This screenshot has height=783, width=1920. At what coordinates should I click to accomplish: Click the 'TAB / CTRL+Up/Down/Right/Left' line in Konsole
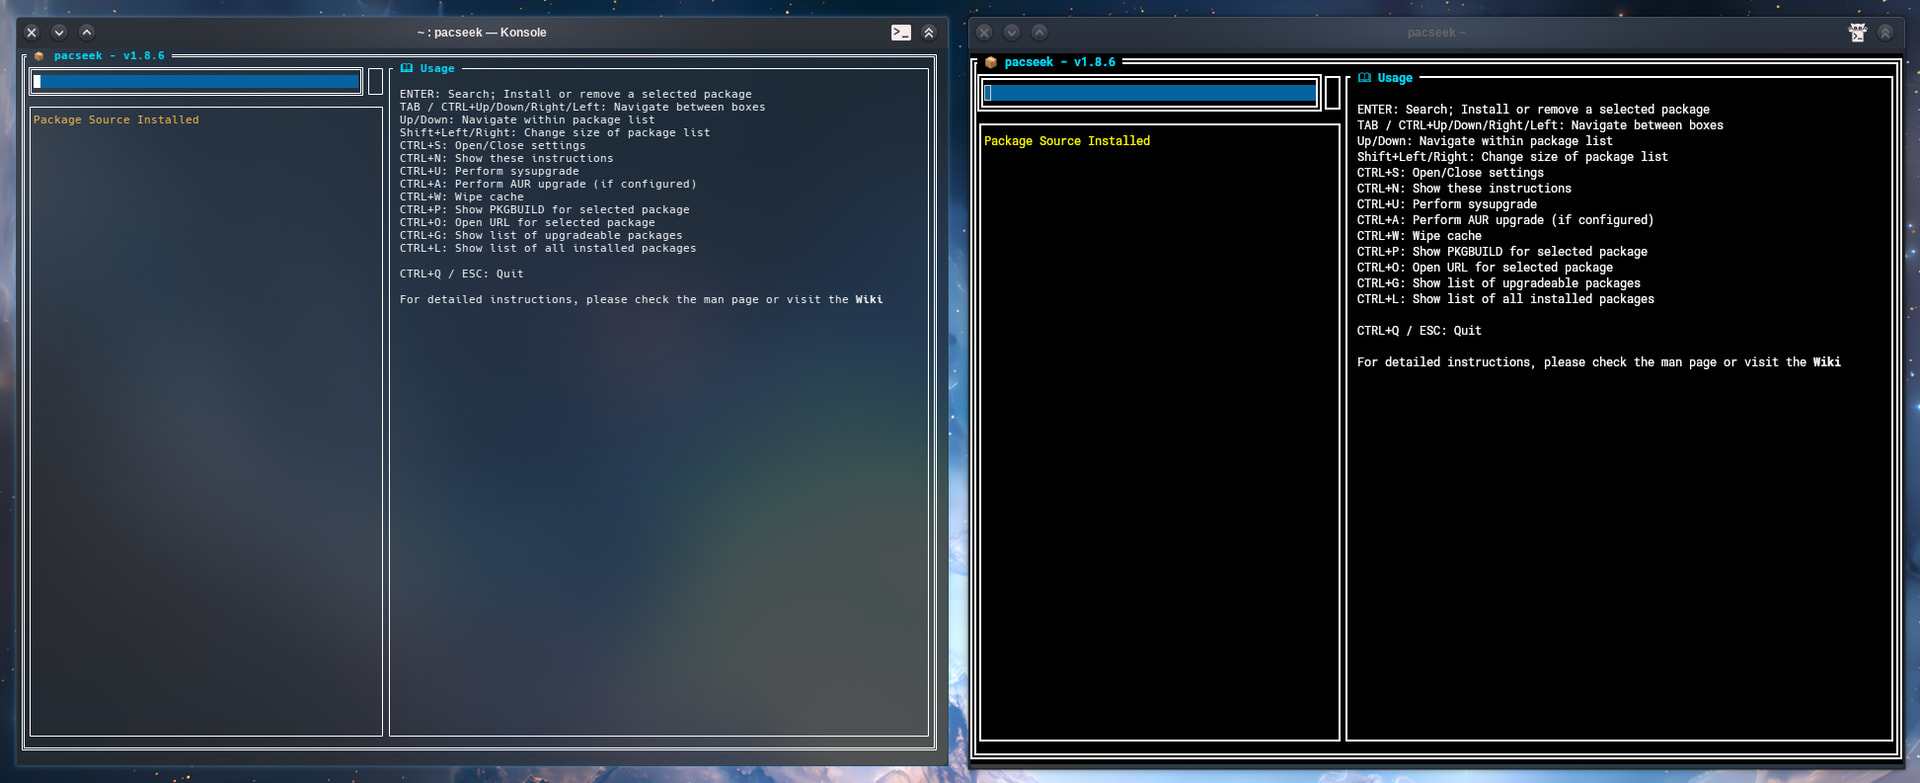click(583, 107)
